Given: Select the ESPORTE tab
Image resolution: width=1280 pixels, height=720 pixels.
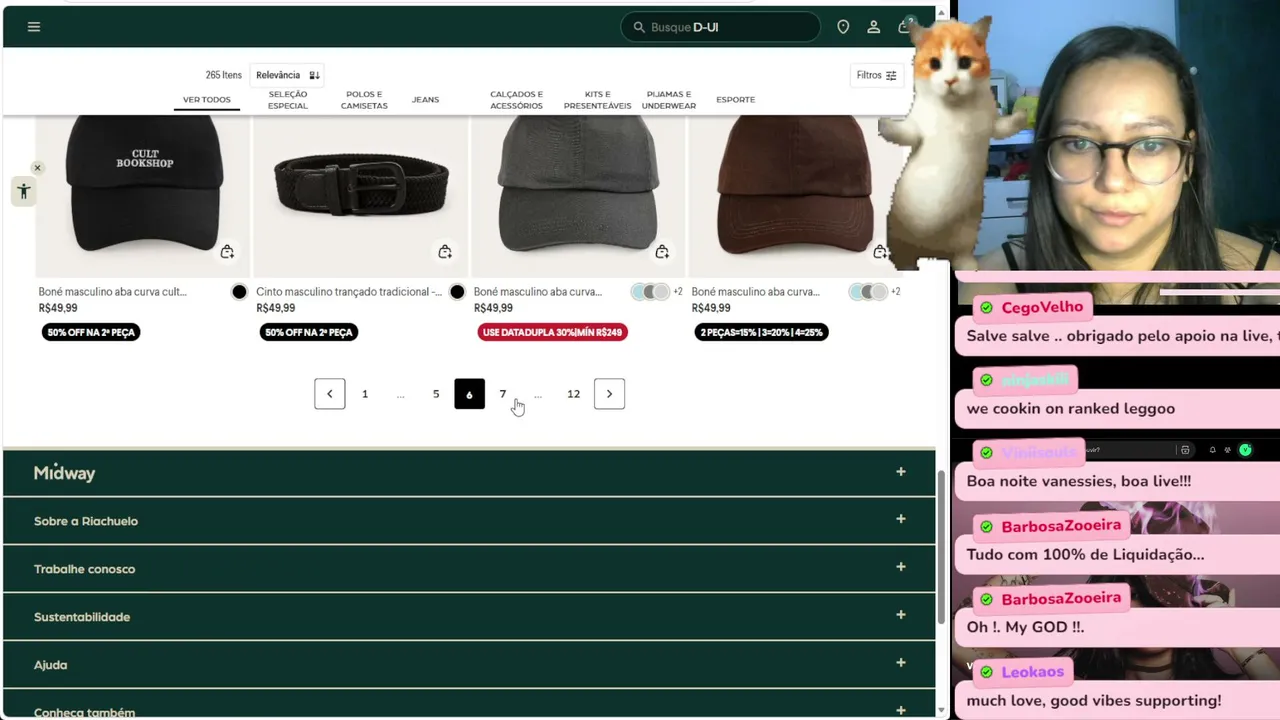Looking at the screenshot, I should click(735, 100).
